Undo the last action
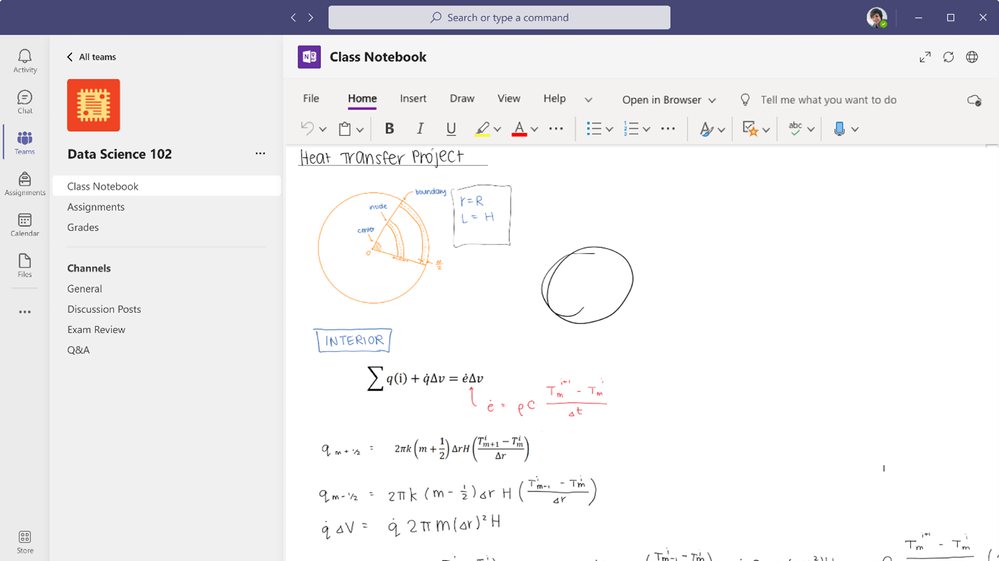Image resolution: width=999 pixels, height=561 pixels. (307, 129)
